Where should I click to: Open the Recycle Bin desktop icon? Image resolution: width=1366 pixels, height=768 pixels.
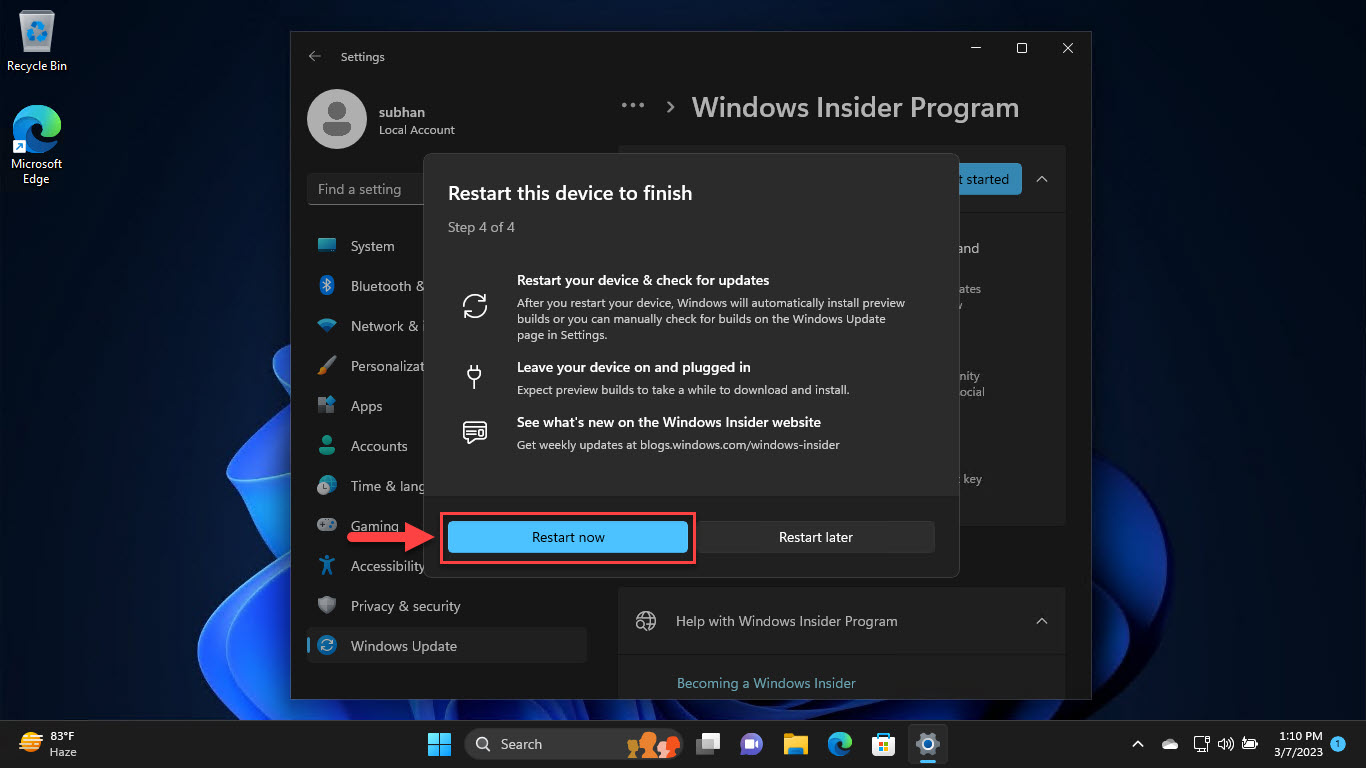point(37,42)
